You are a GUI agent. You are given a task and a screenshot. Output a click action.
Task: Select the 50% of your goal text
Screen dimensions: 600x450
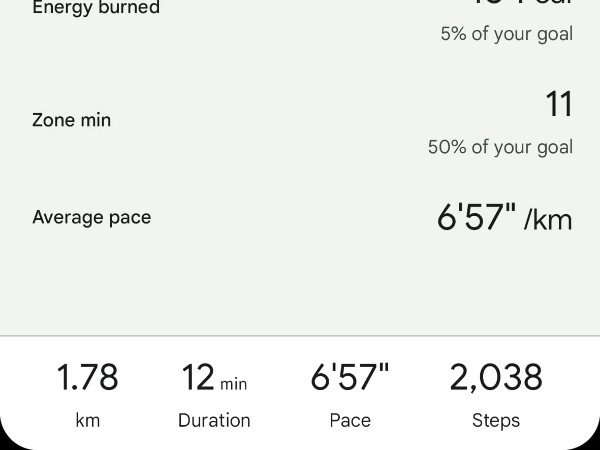[500, 147]
